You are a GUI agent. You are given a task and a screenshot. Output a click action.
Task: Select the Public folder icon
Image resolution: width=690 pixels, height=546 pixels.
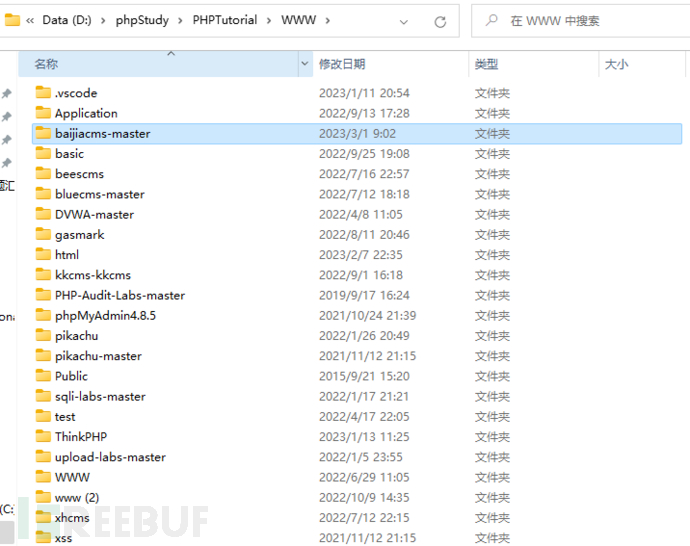point(43,376)
